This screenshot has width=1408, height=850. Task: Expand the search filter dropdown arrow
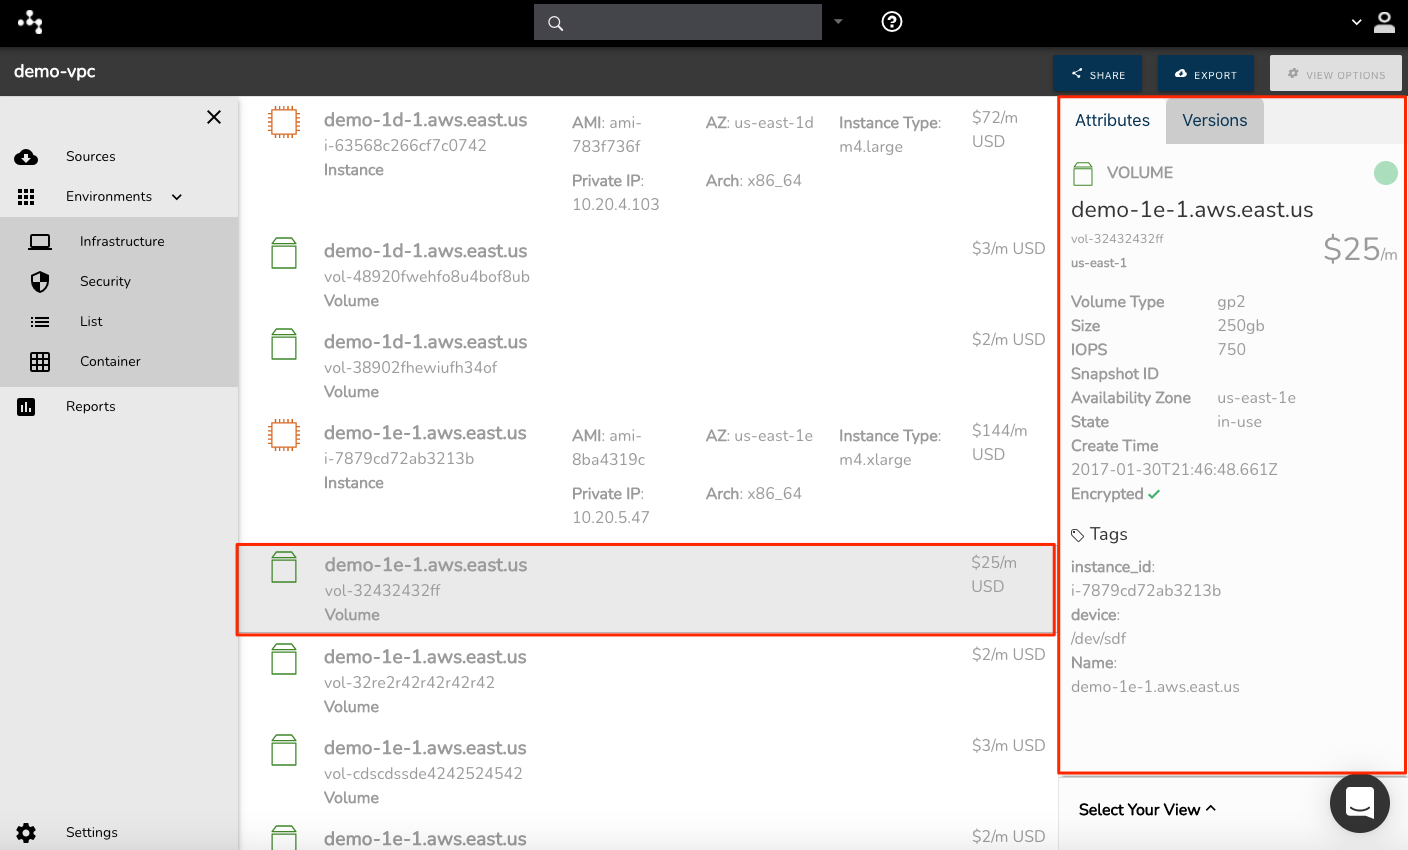tap(838, 21)
